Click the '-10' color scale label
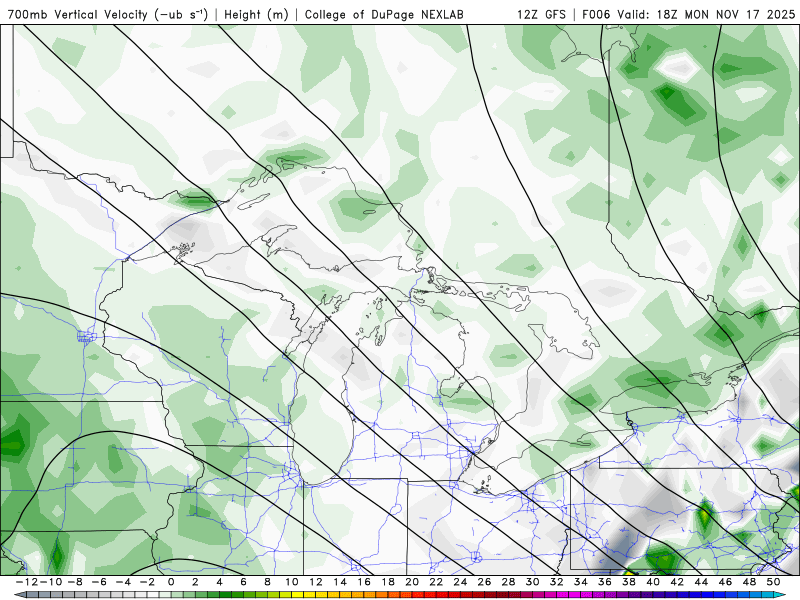This screenshot has width=800, height=600. [50, 582]
